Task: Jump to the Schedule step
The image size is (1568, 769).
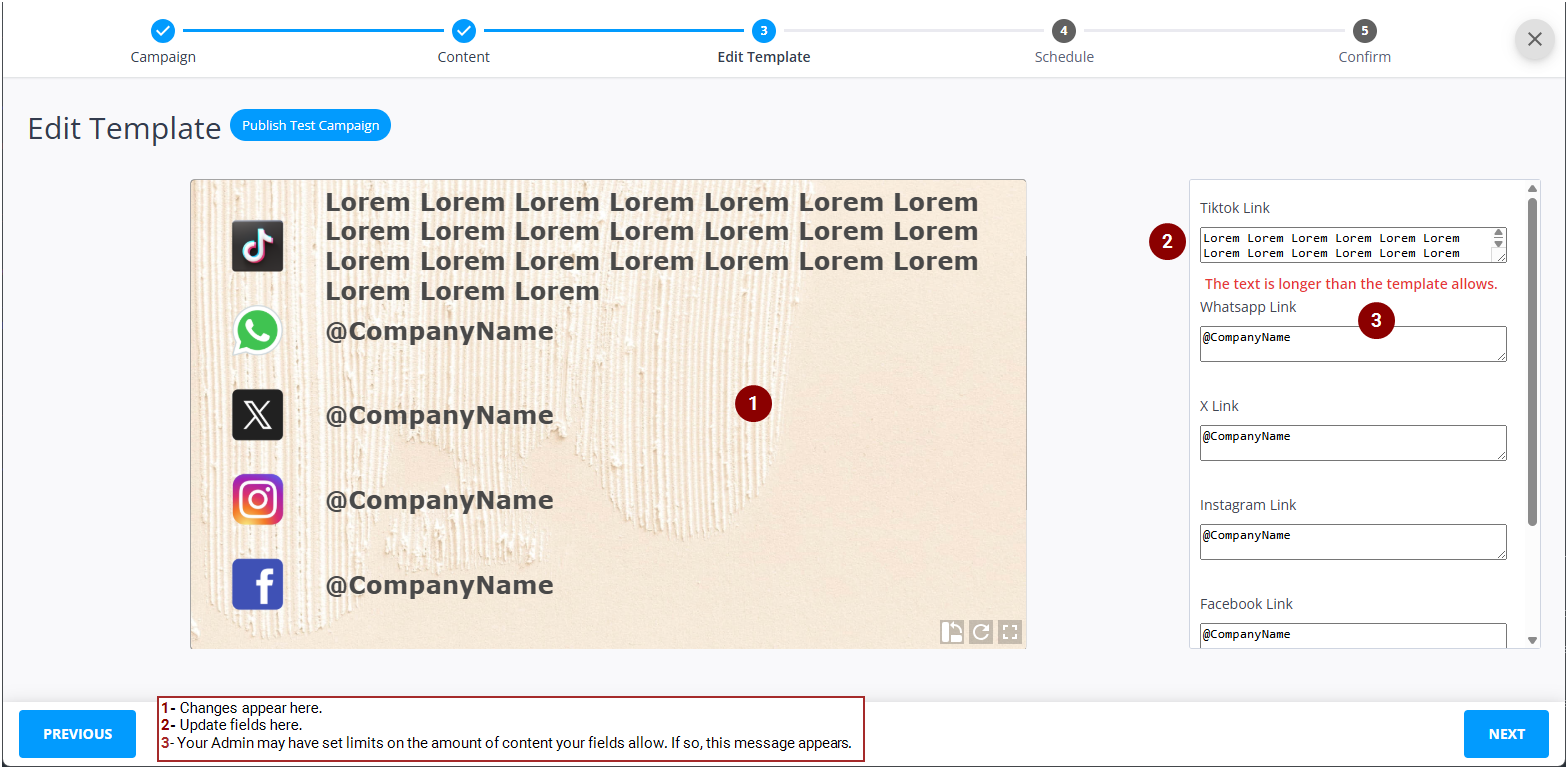Action: 1064,31
